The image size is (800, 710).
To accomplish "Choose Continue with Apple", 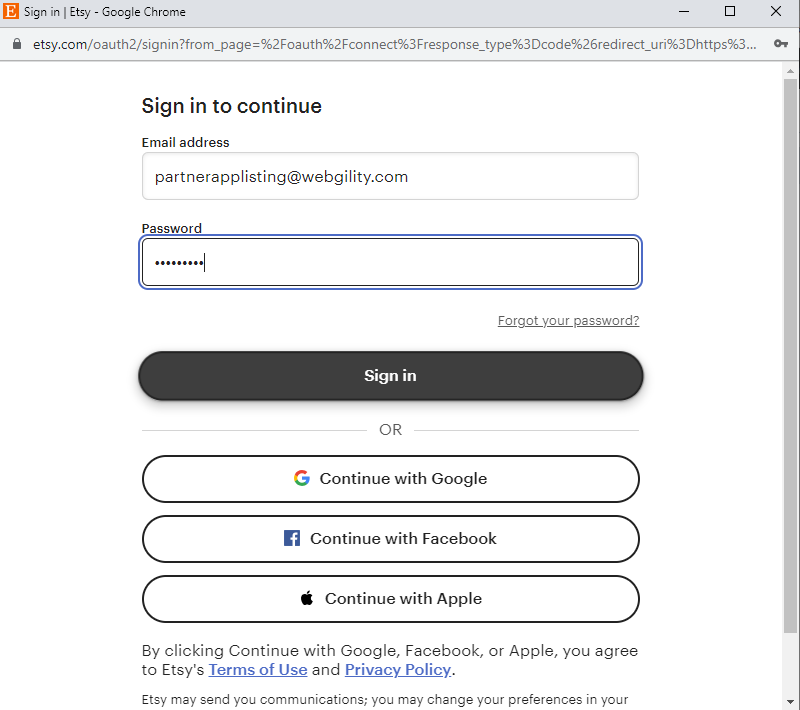I will [390, 599].
